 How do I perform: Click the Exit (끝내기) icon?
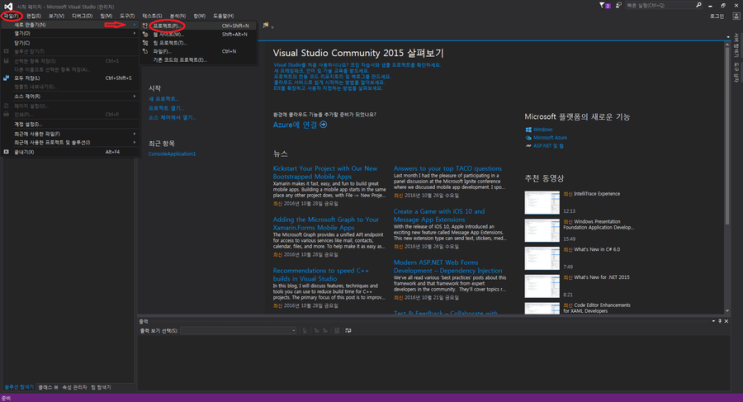coord(6,152)
